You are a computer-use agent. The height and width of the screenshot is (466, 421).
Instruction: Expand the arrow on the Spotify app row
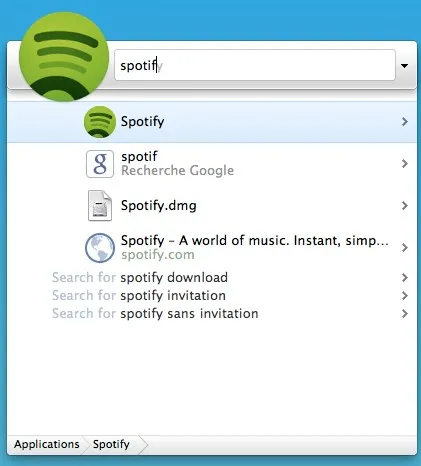coord(405,122)
